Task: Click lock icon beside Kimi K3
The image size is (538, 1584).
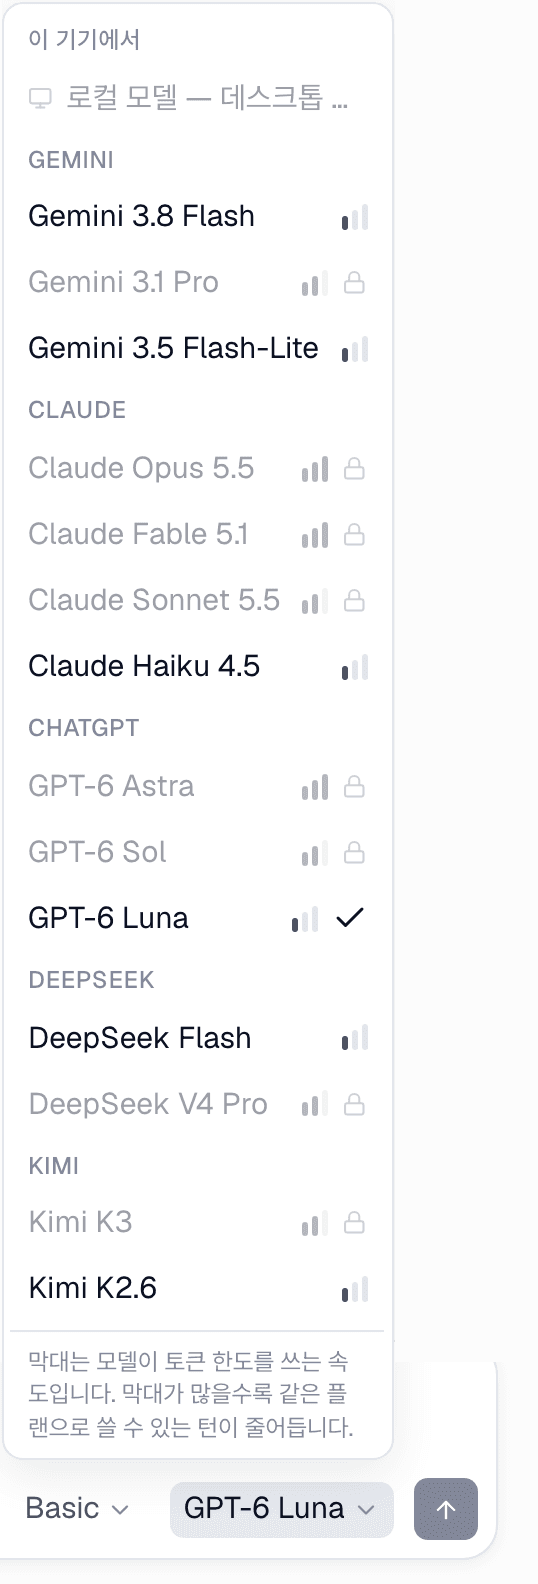Action: (x=354, y=1223)
